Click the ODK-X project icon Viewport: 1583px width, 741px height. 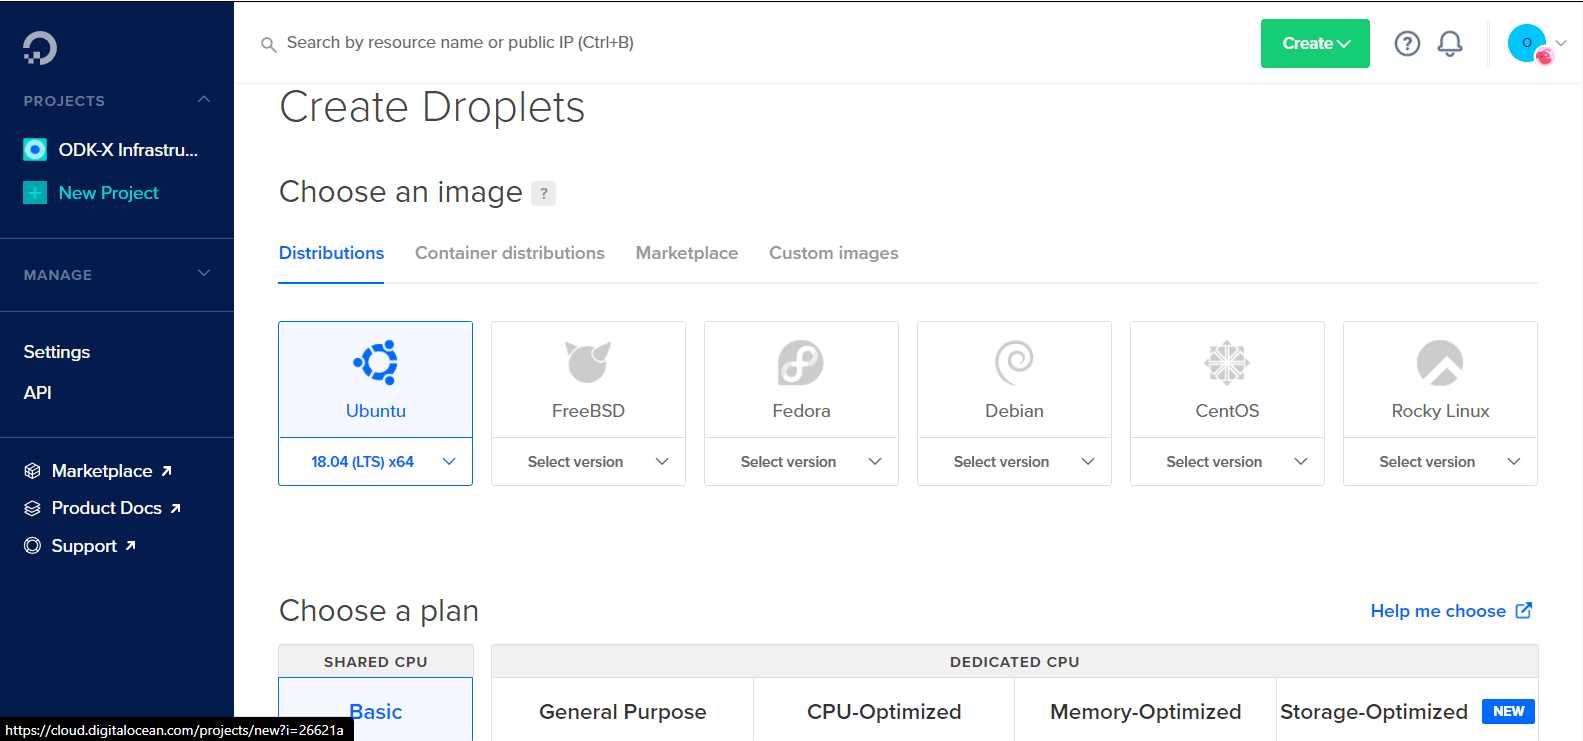click(x=35, y=150)
